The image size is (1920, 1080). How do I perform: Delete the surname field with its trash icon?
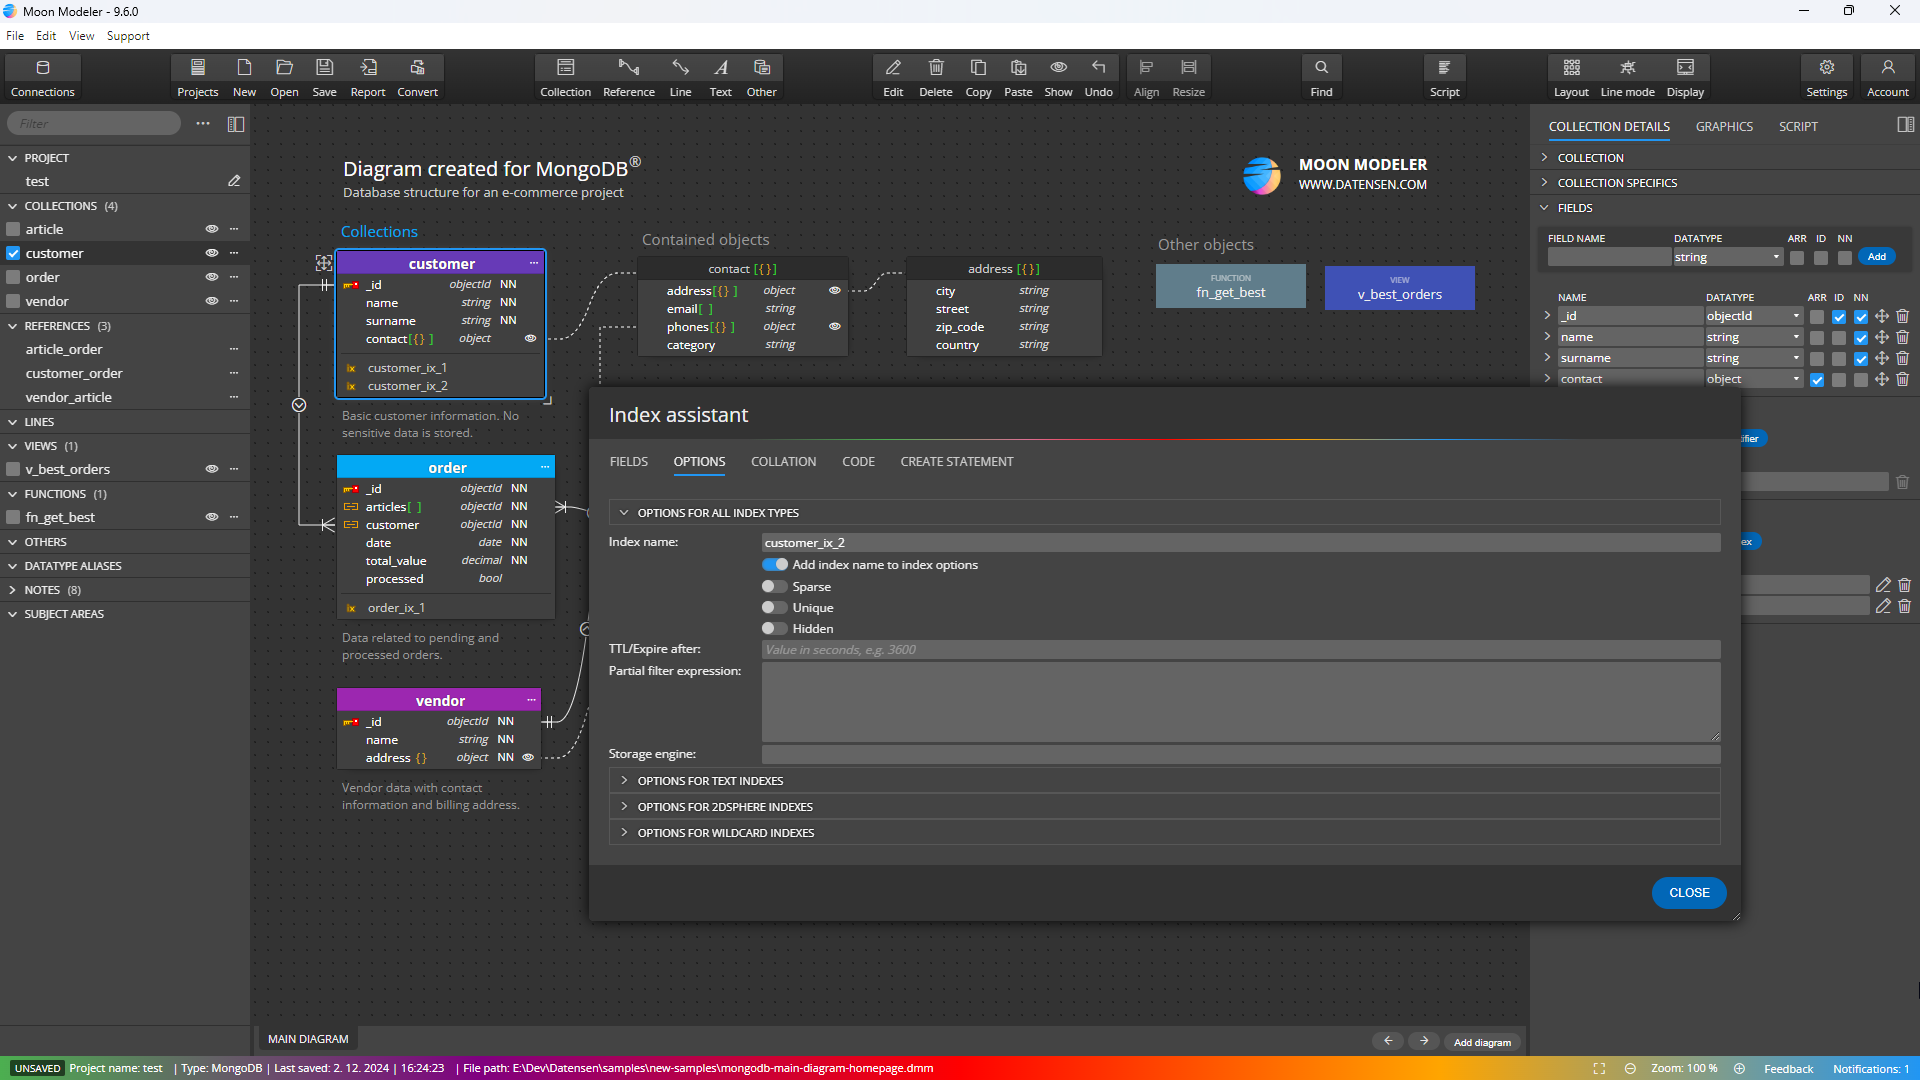coord(1902,358)
